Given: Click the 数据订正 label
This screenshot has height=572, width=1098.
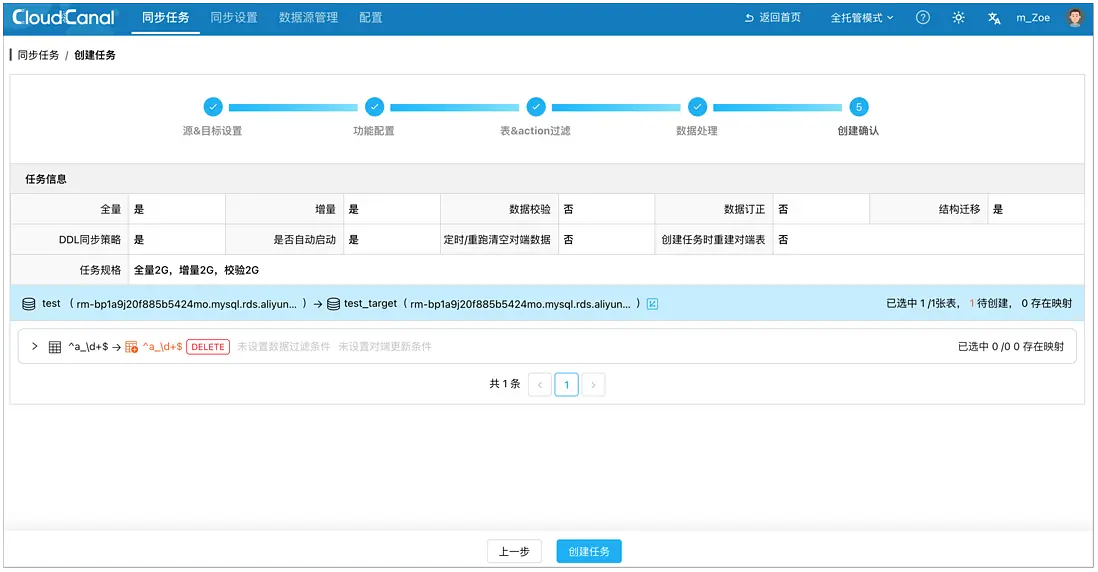Looking at the screenshot, I should click(744, 209).
